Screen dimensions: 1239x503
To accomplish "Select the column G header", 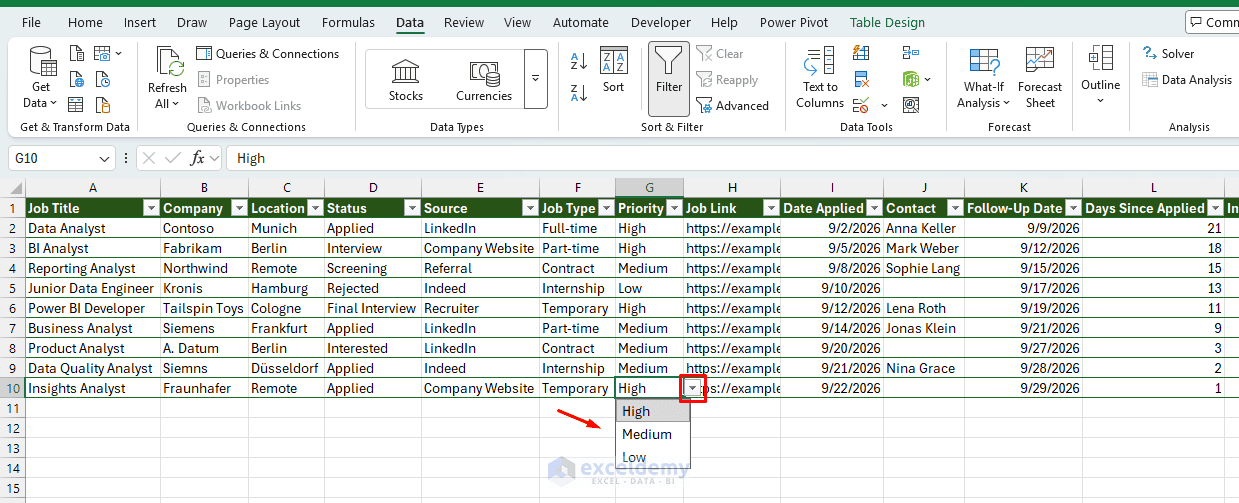I will 649,187.
